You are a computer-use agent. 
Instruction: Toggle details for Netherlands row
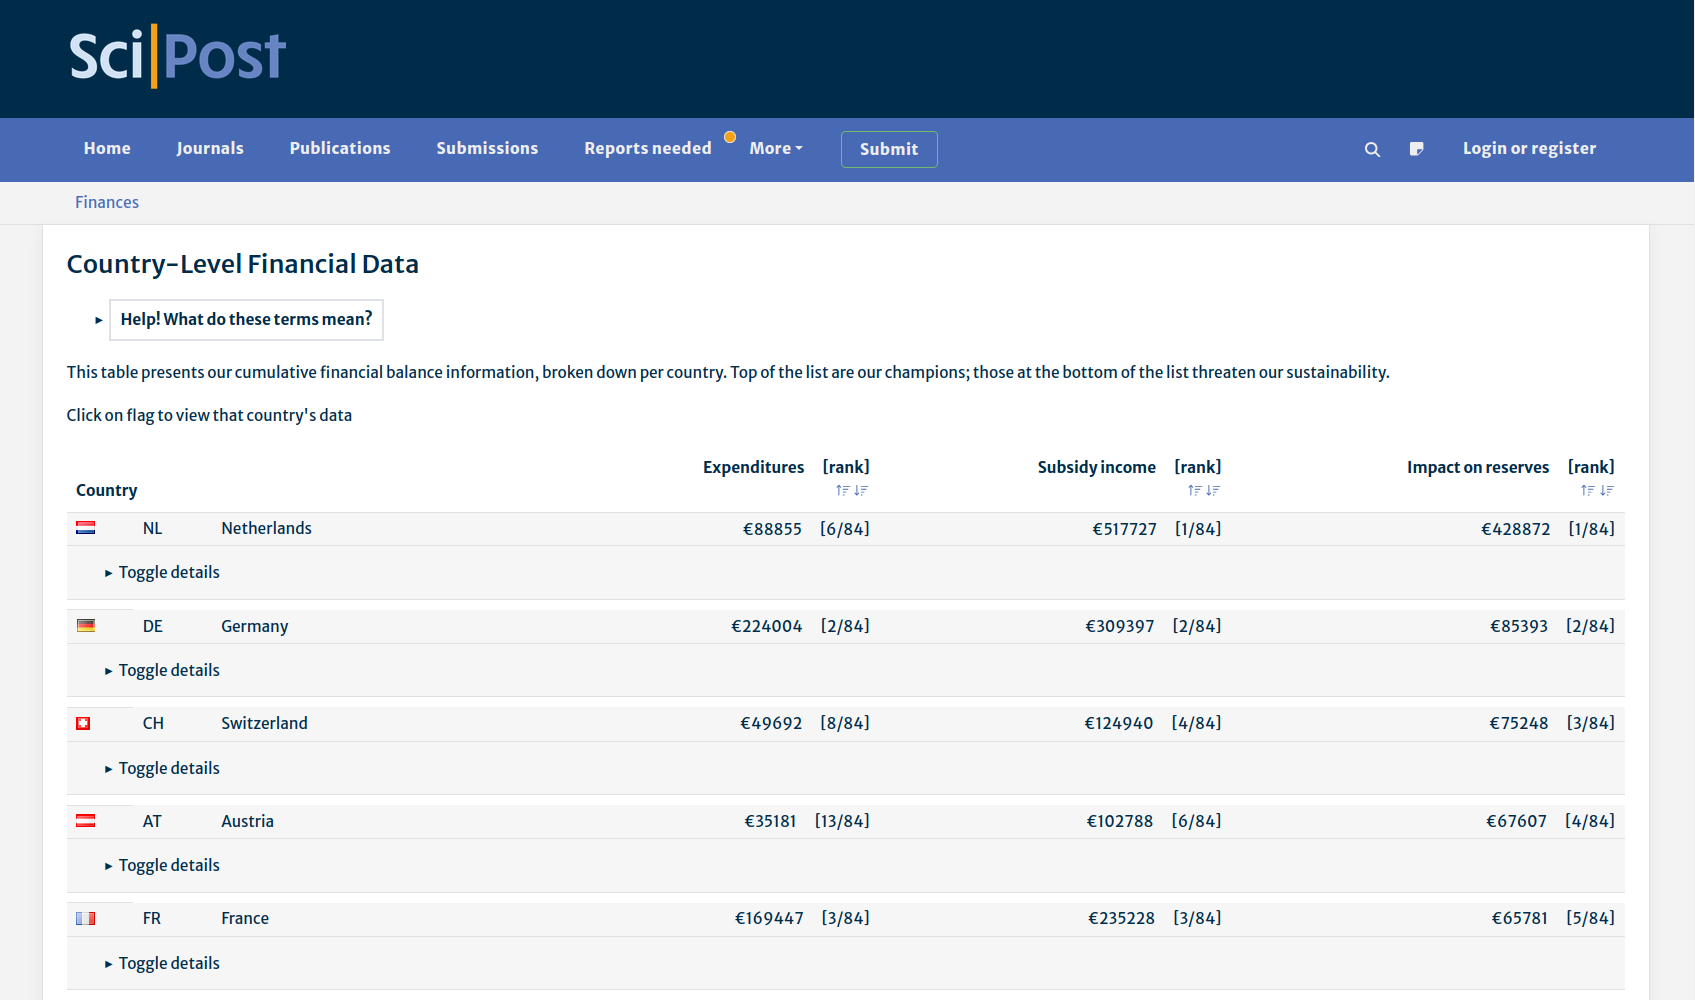tap(168, 573)
